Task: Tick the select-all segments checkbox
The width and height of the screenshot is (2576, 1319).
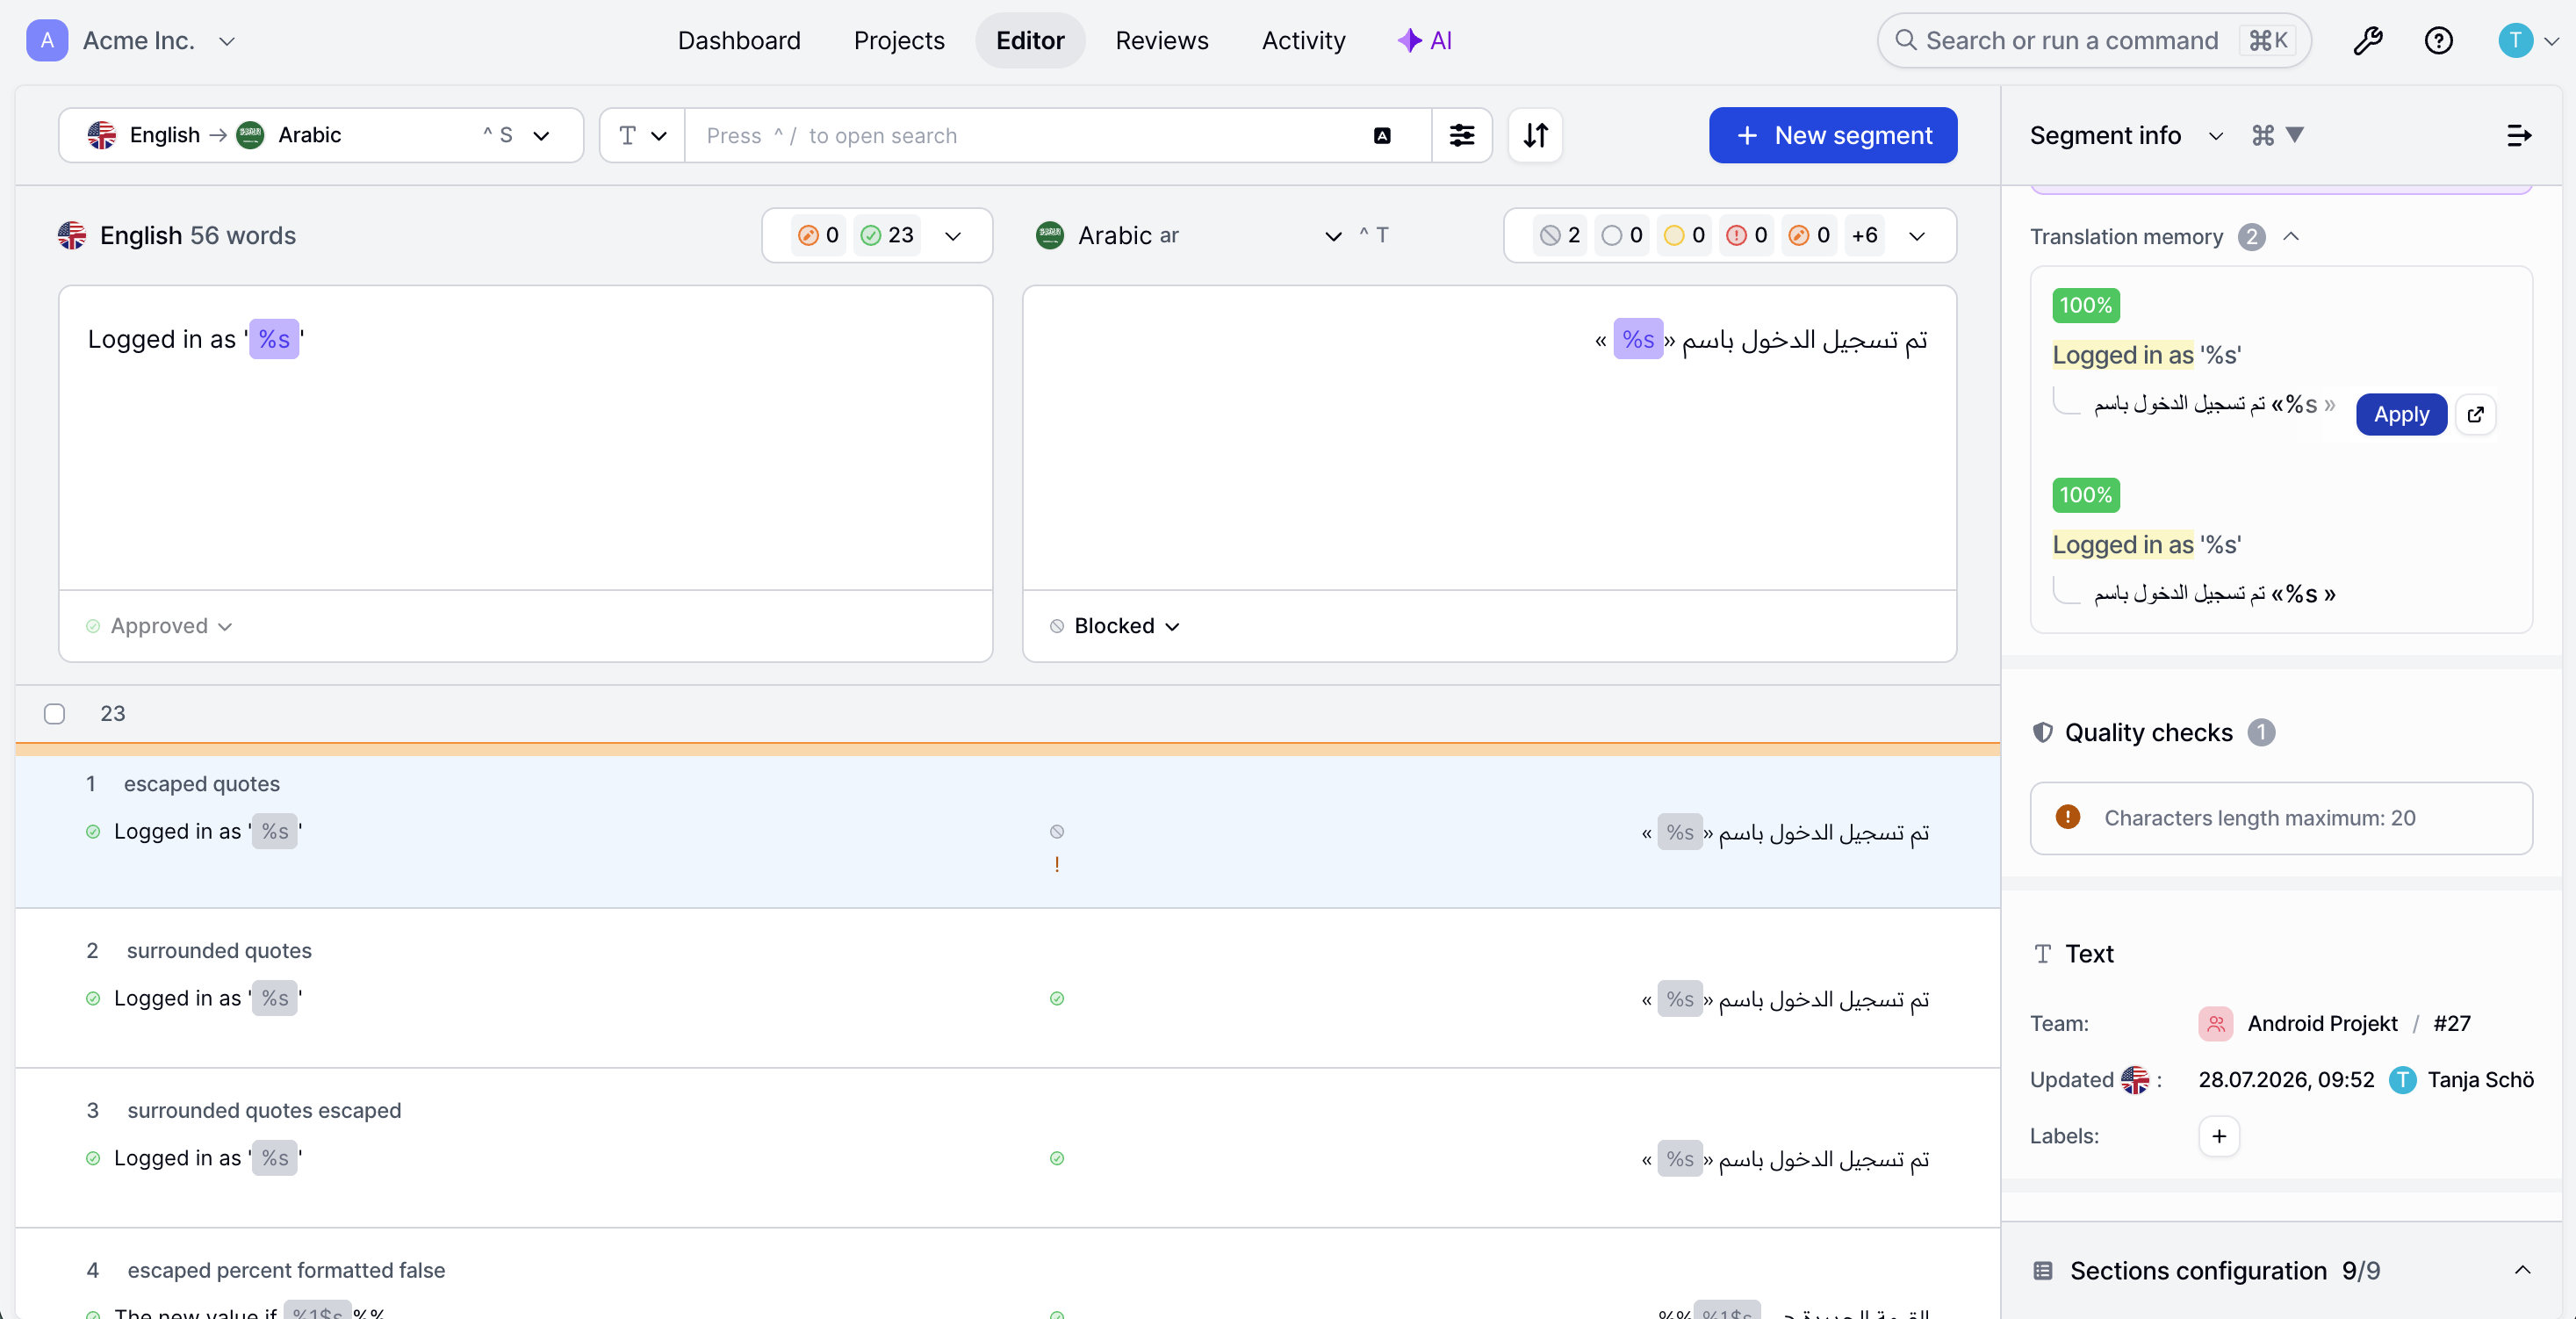Action: coord(55,713)
